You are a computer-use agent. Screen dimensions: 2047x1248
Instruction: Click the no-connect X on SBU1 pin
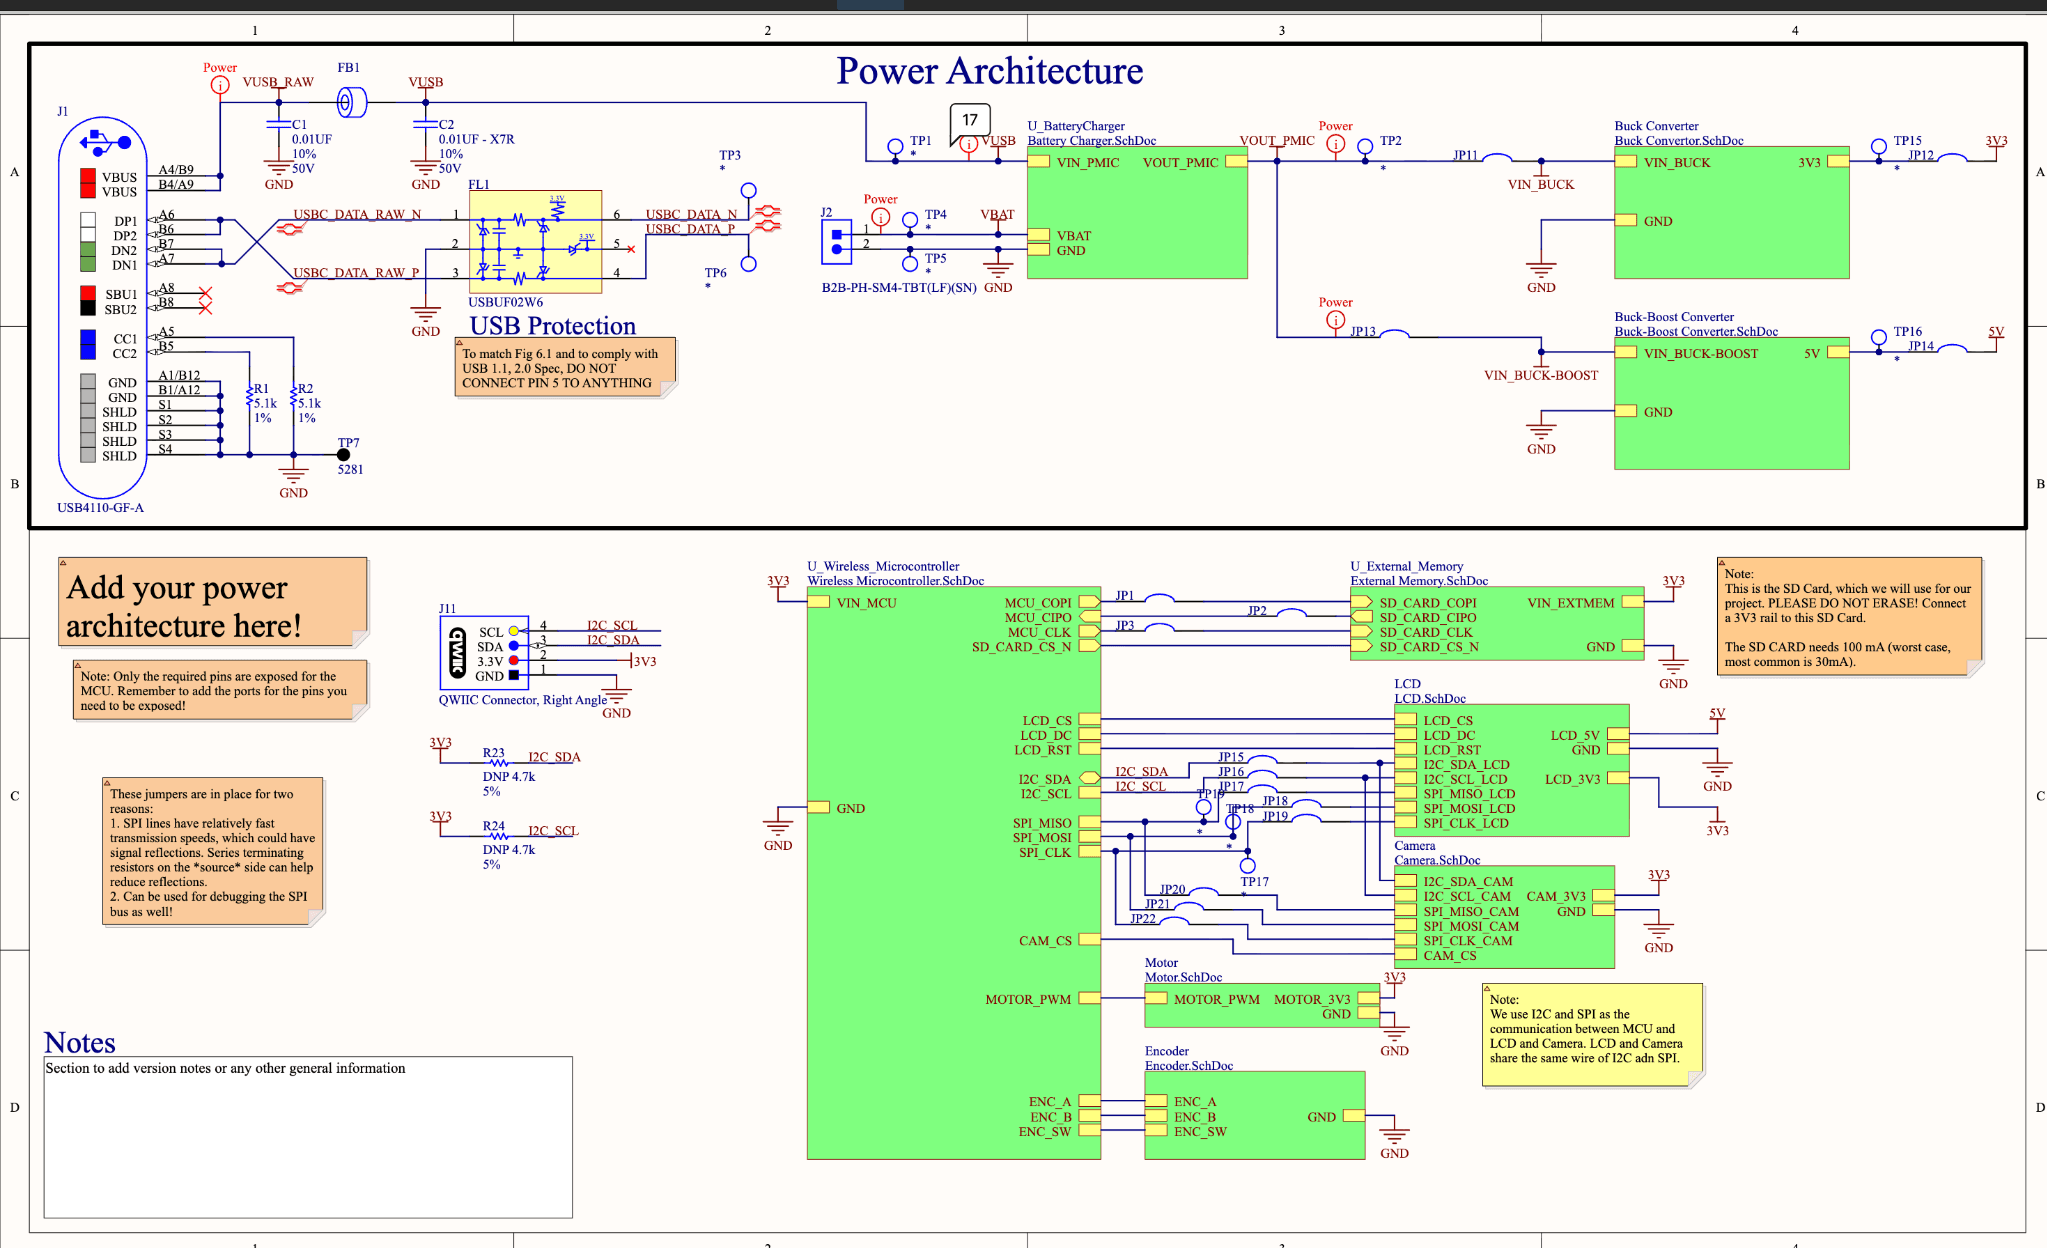[205, 294]
